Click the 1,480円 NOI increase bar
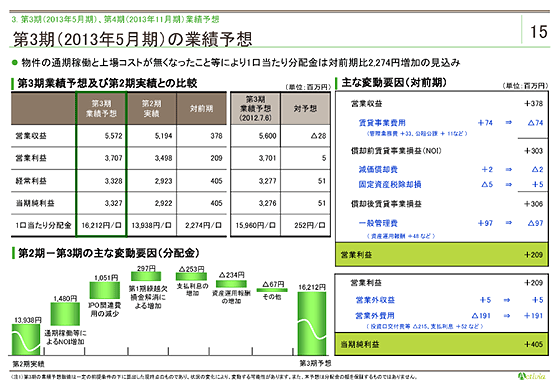560x390 pixels. pos(65,314)
